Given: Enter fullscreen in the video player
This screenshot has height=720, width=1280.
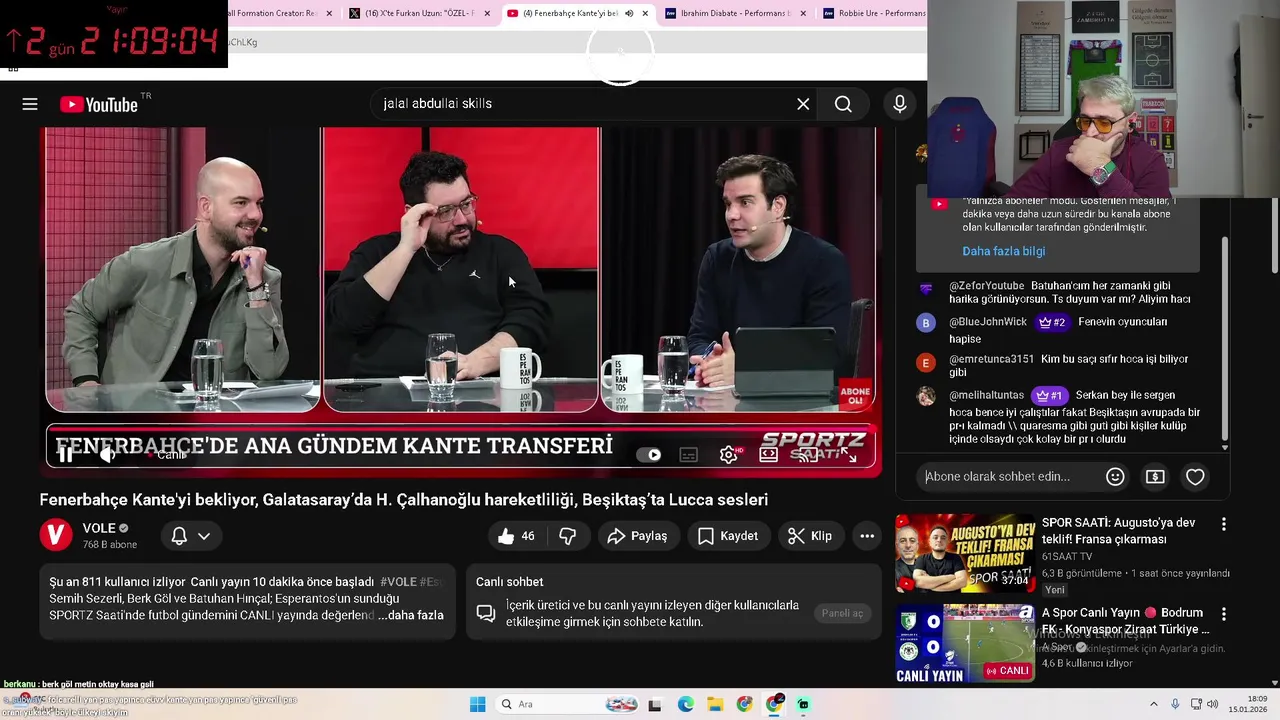Looking at the screenshot, I should point(848,454).
